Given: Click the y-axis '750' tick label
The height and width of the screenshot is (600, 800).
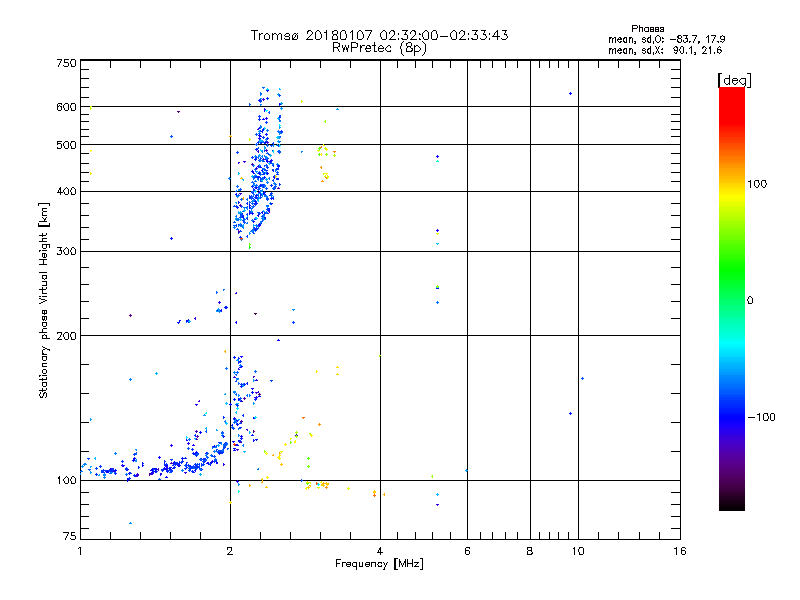Looking at the screenshot, I should [x=66, y=63].
